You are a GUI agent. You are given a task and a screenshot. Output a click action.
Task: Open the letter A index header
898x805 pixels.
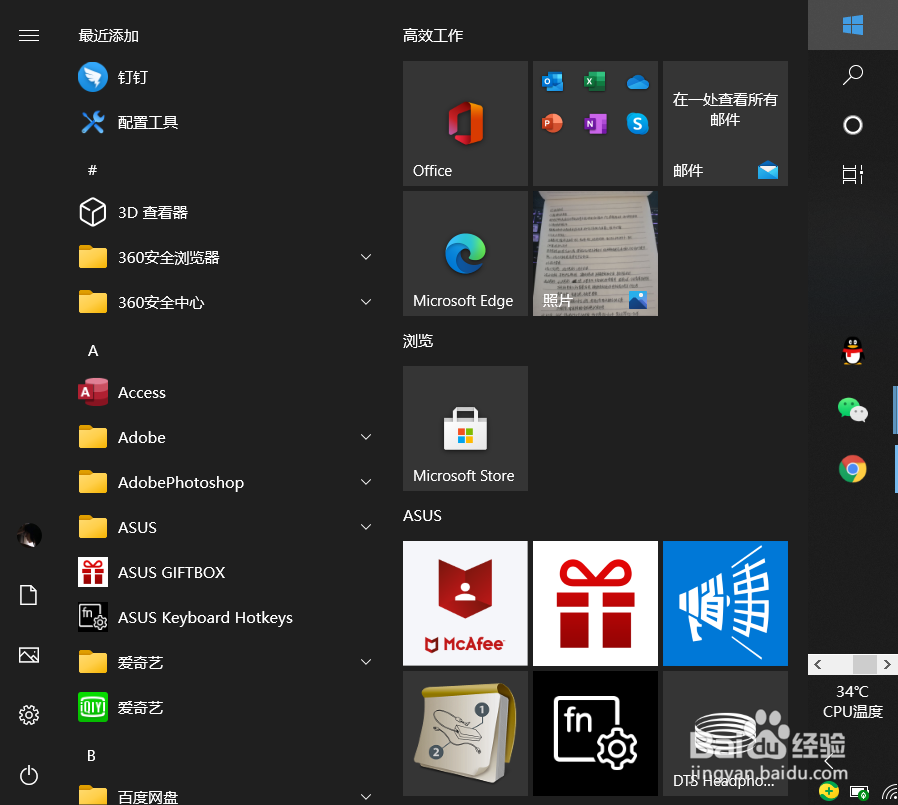93,350
